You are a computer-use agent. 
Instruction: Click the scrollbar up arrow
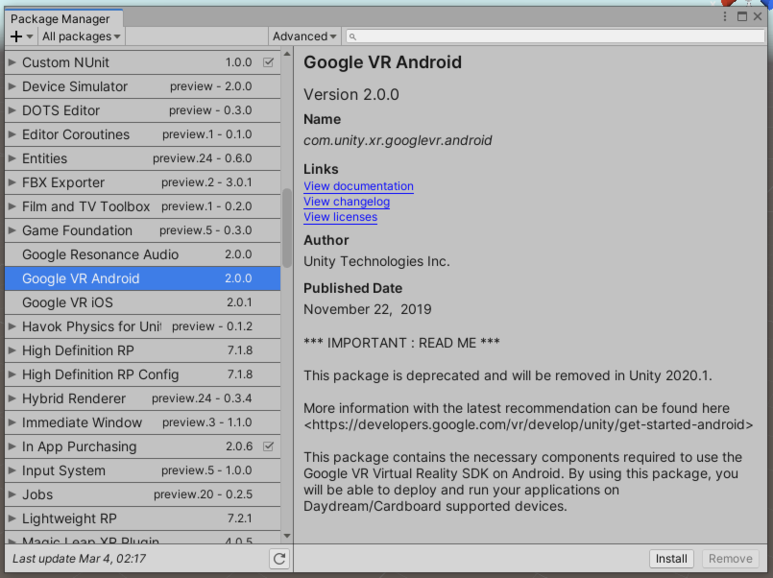(x=287, y=53)
